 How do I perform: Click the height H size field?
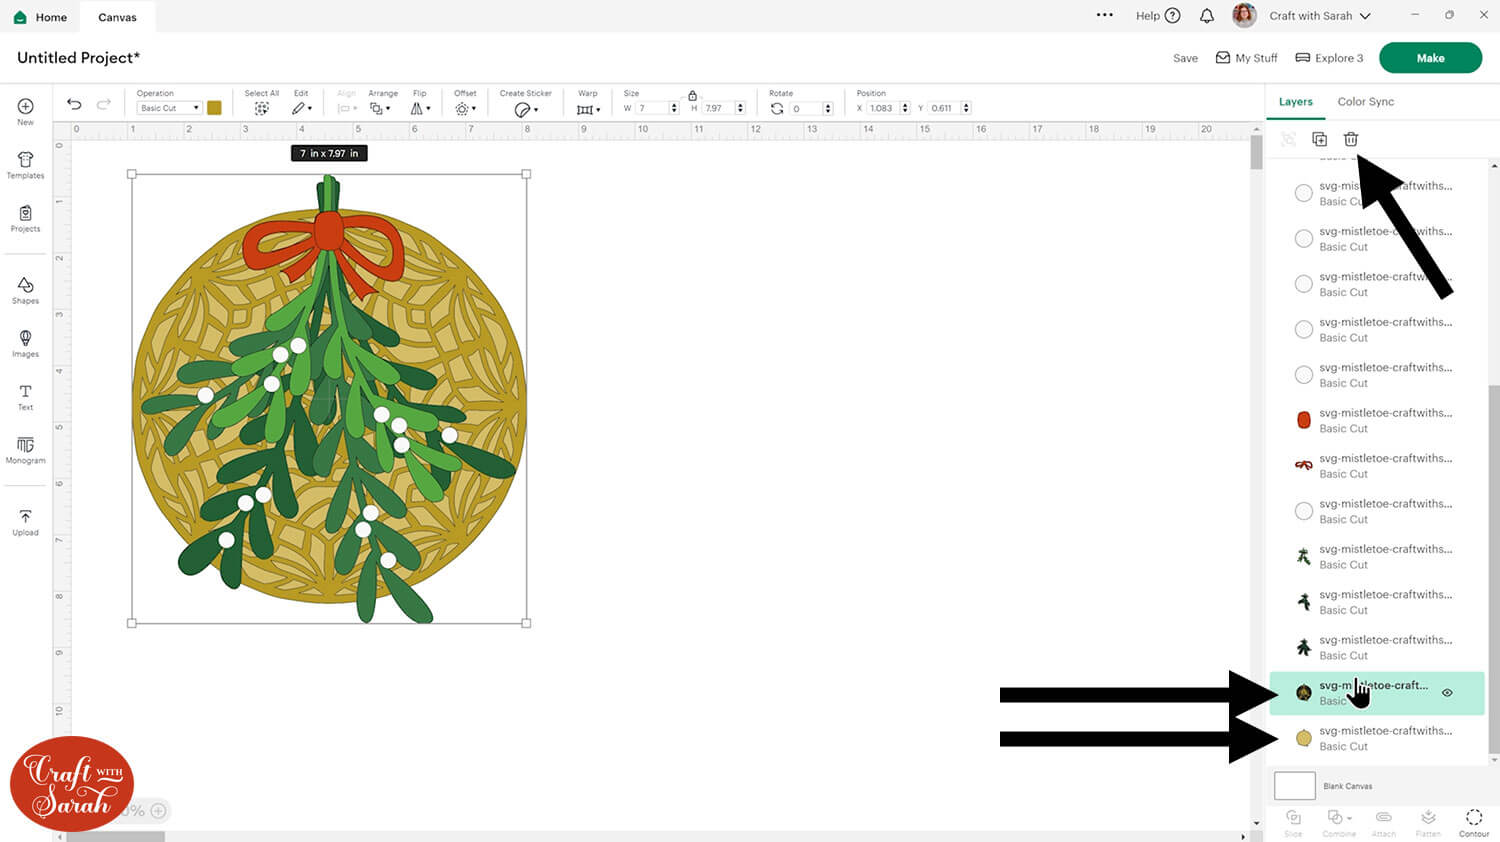[x=719, y=108]
